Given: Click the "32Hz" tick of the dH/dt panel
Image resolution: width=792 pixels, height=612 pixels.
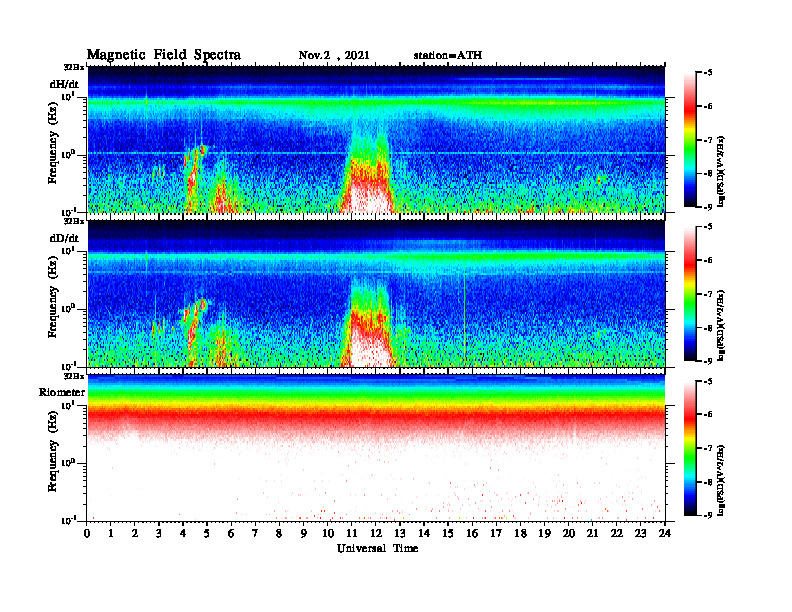Looking at the screenshot, I should coord(74,67).
